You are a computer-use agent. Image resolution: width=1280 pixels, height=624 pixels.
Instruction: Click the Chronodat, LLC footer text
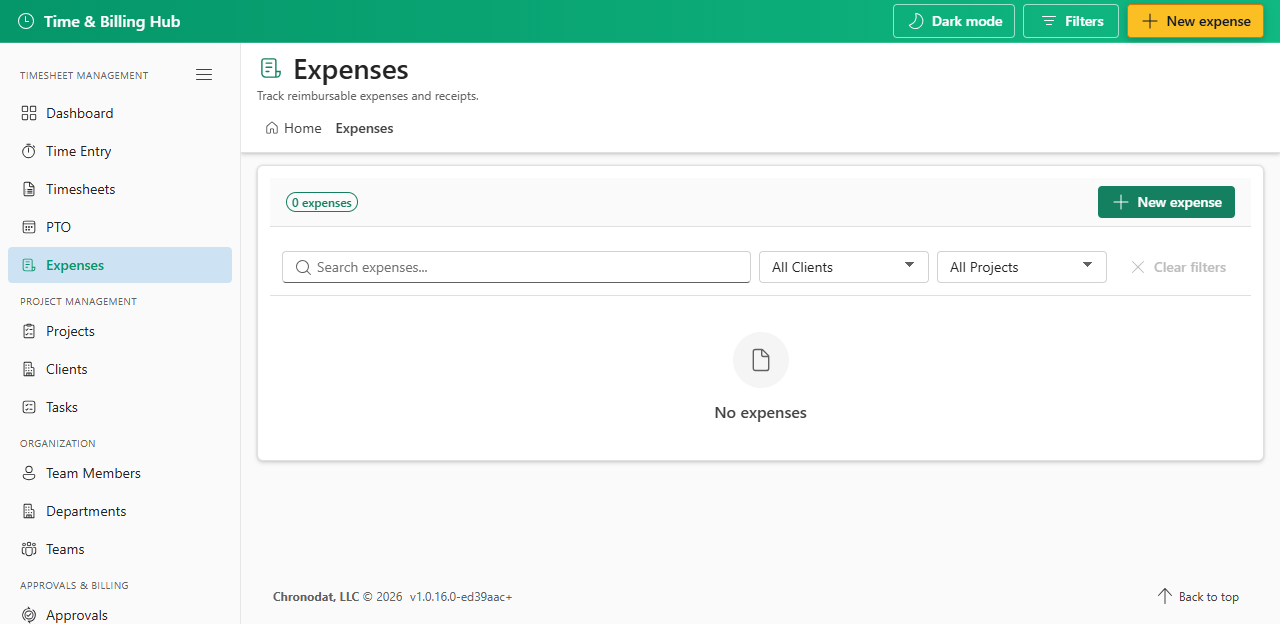tap(316, 596)
